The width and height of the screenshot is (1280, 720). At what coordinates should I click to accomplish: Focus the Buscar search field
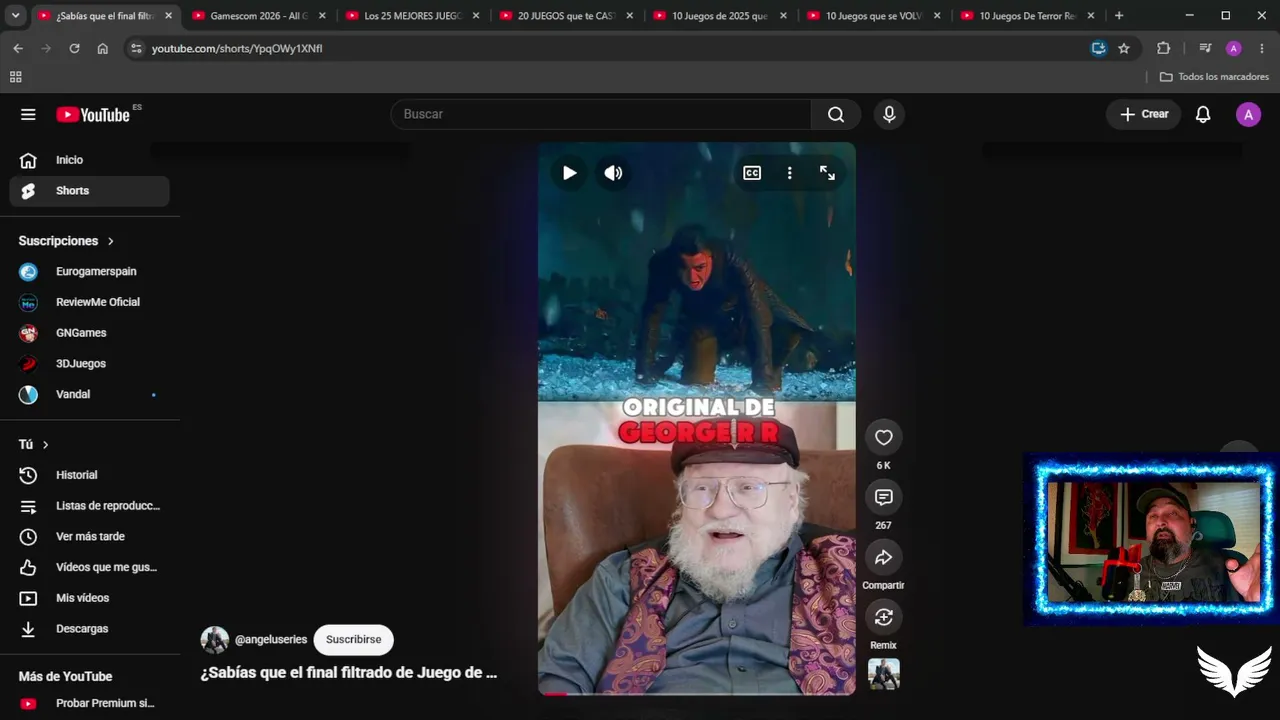(600, 114)
